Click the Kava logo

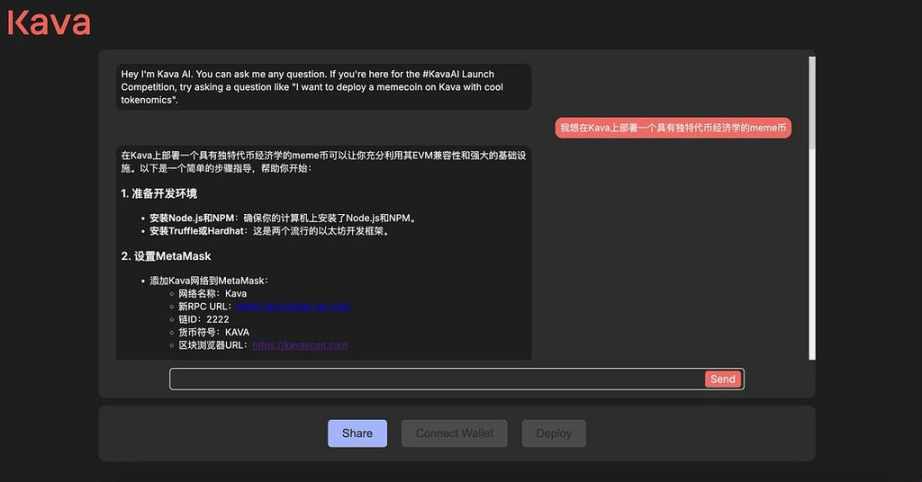(x=49, y=23)
